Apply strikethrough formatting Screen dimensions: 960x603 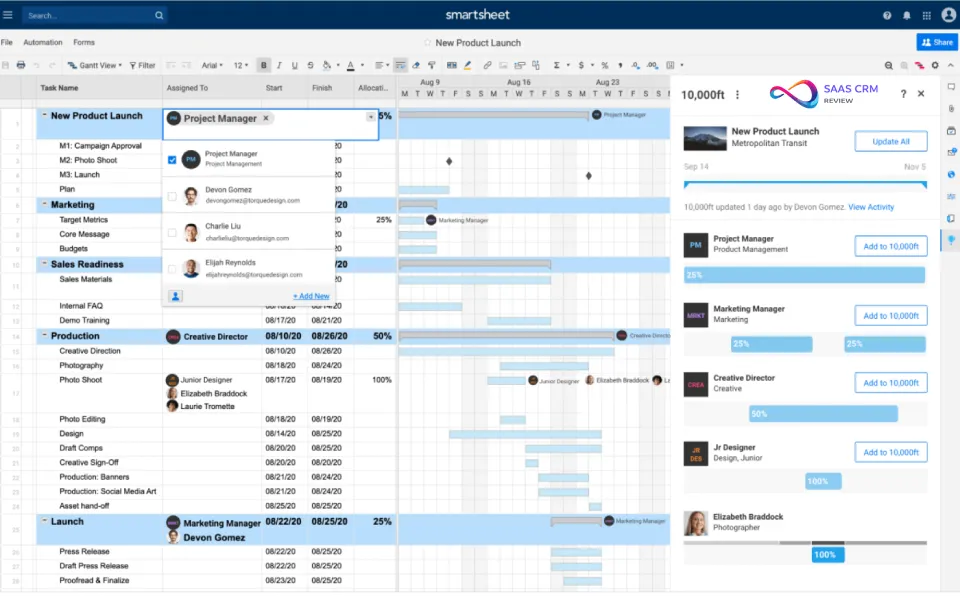(x=309, y=64)
